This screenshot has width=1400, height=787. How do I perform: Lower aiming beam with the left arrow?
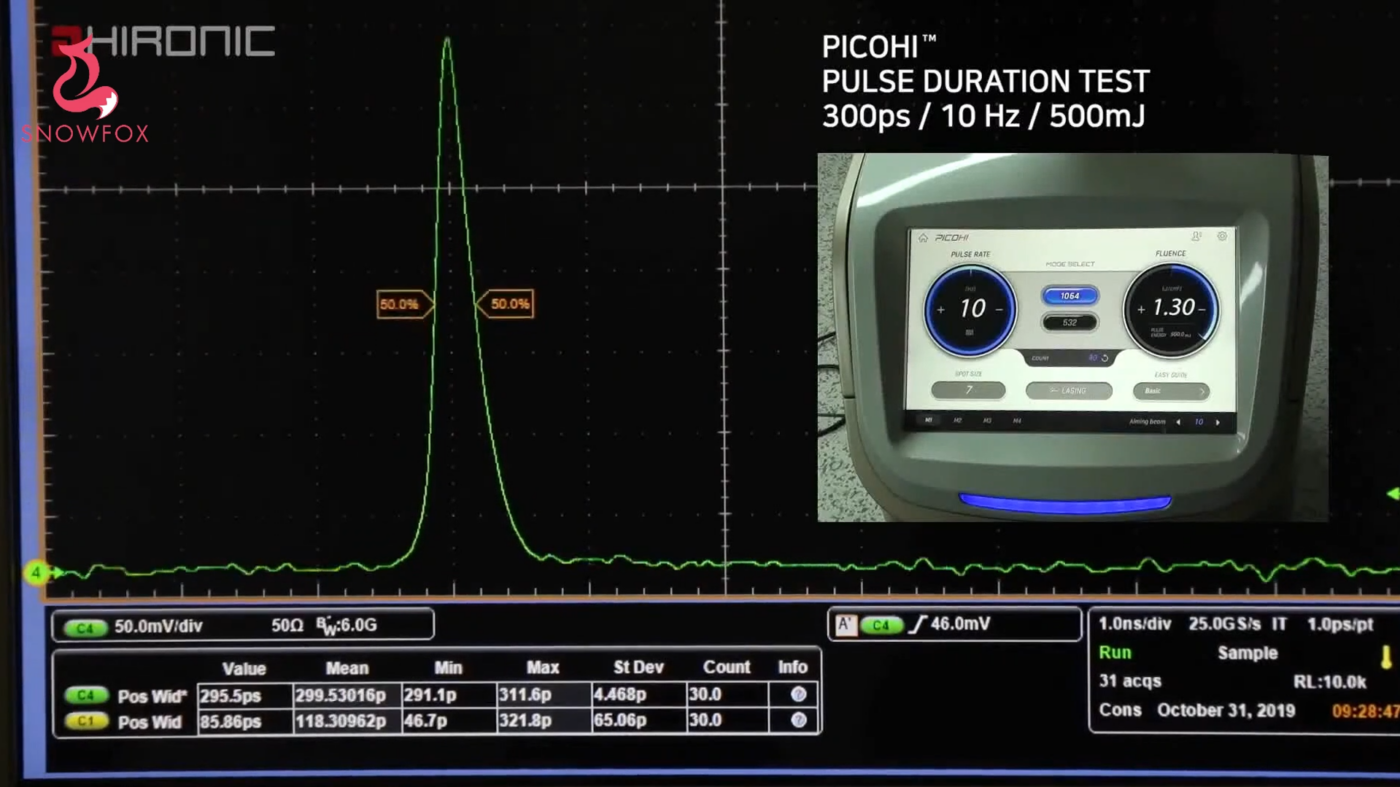coord(1178,422)
